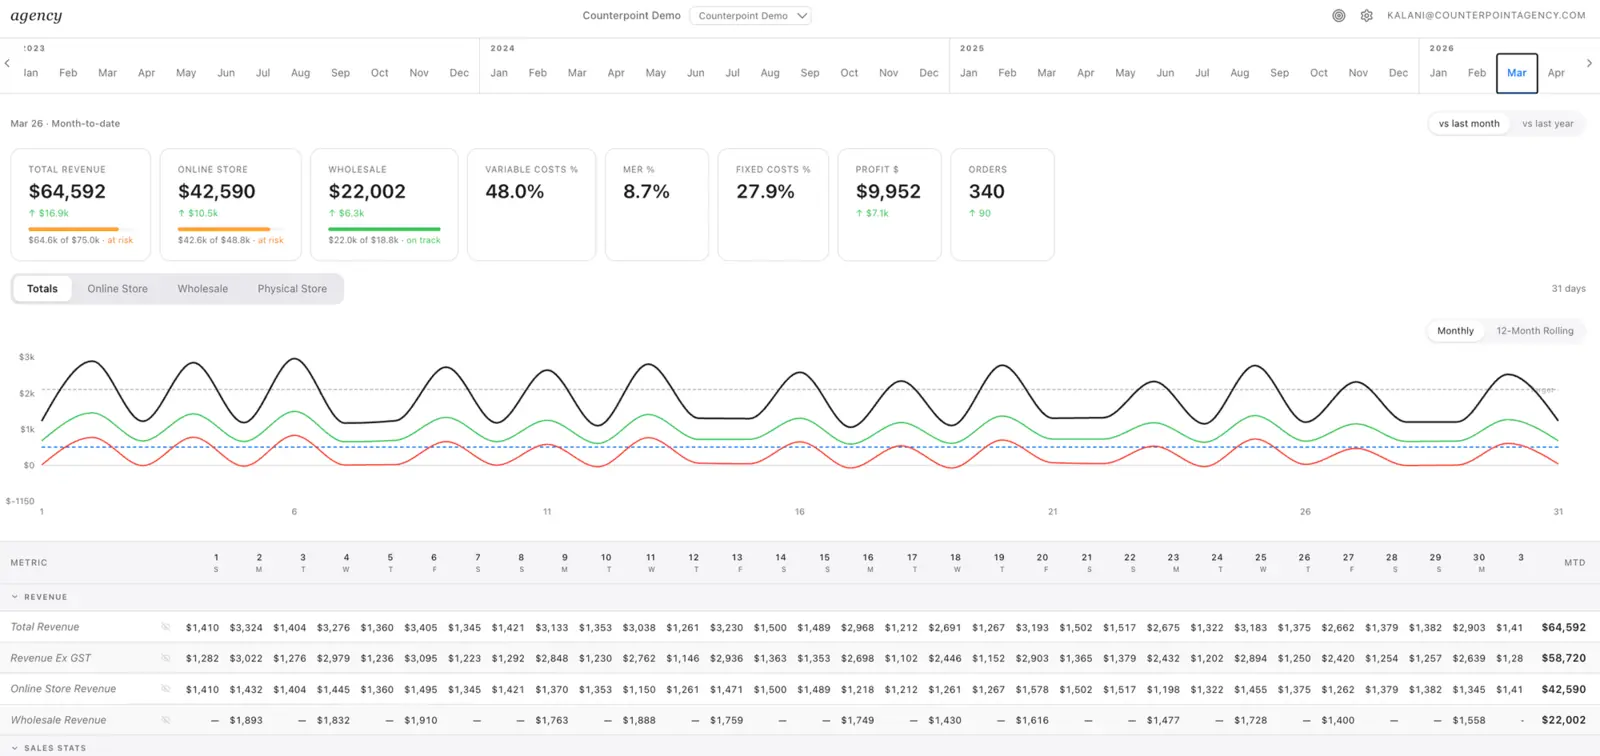Open the Physical Store tab
The width and height of the screenshot is (1600, 756).
tap(292, 289)
